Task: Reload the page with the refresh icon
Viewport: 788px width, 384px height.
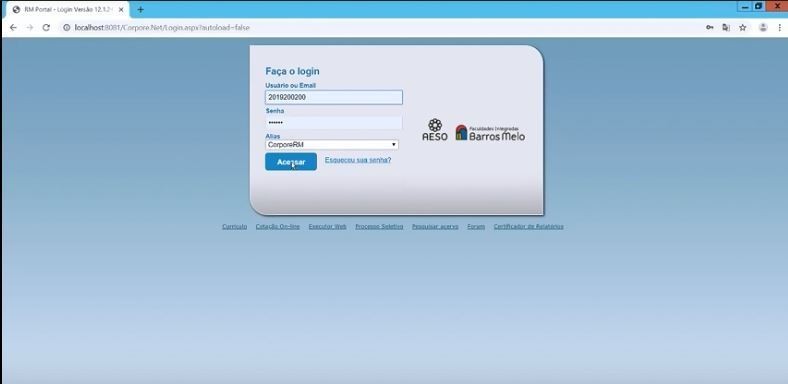Action: pos(46,28)
